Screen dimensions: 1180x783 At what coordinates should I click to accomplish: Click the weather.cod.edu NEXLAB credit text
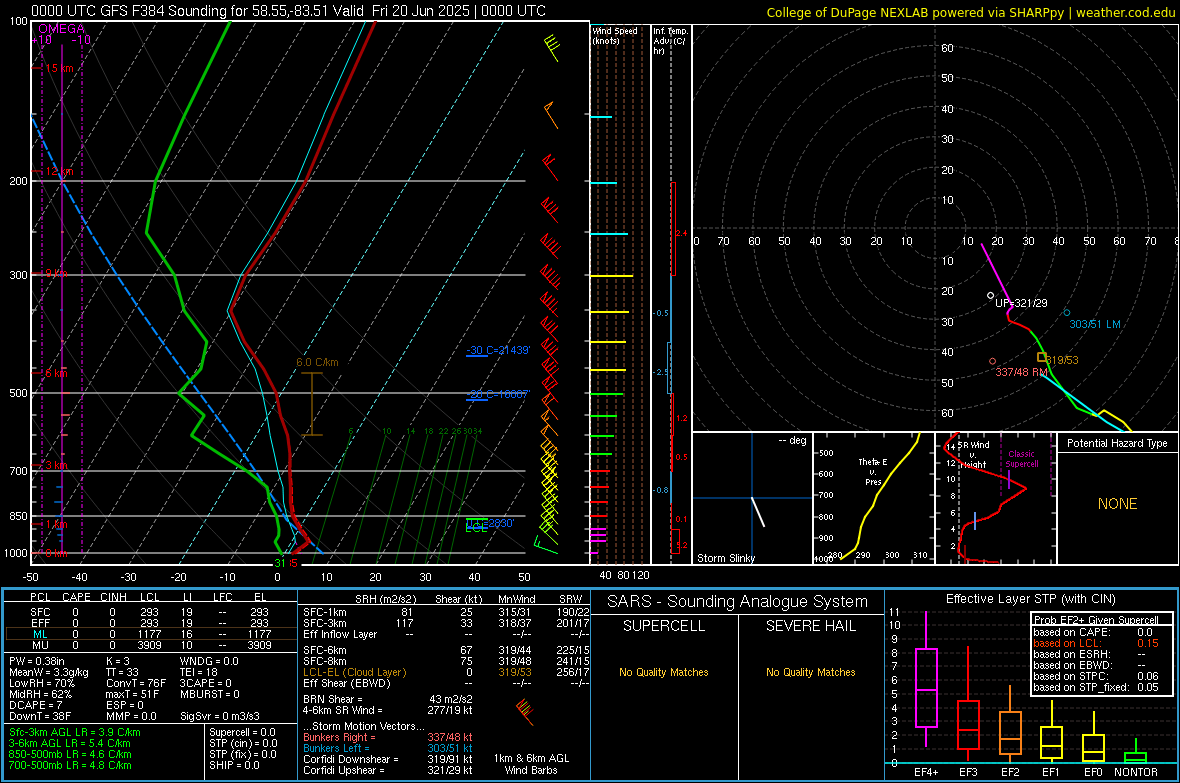[970, 12]
